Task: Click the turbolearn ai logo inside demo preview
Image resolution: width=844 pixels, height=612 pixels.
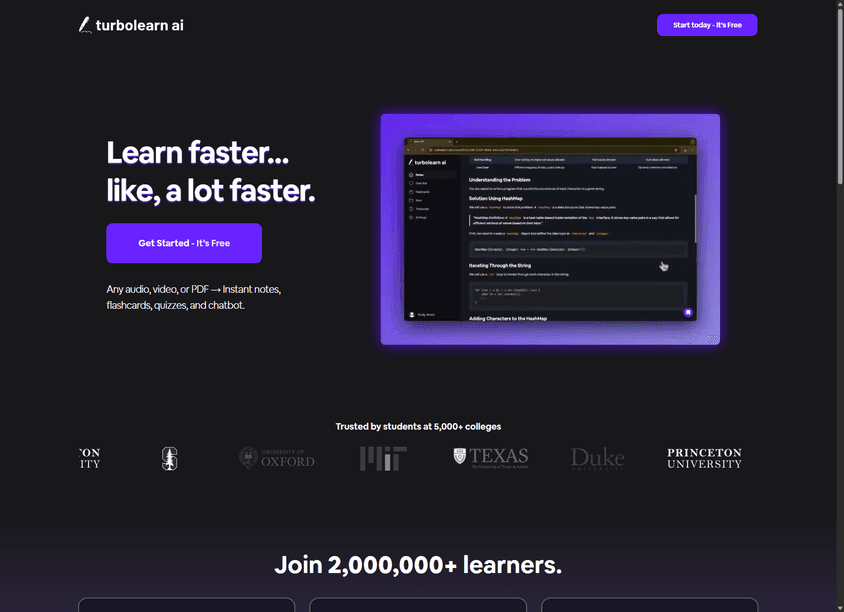Action: 427,162
